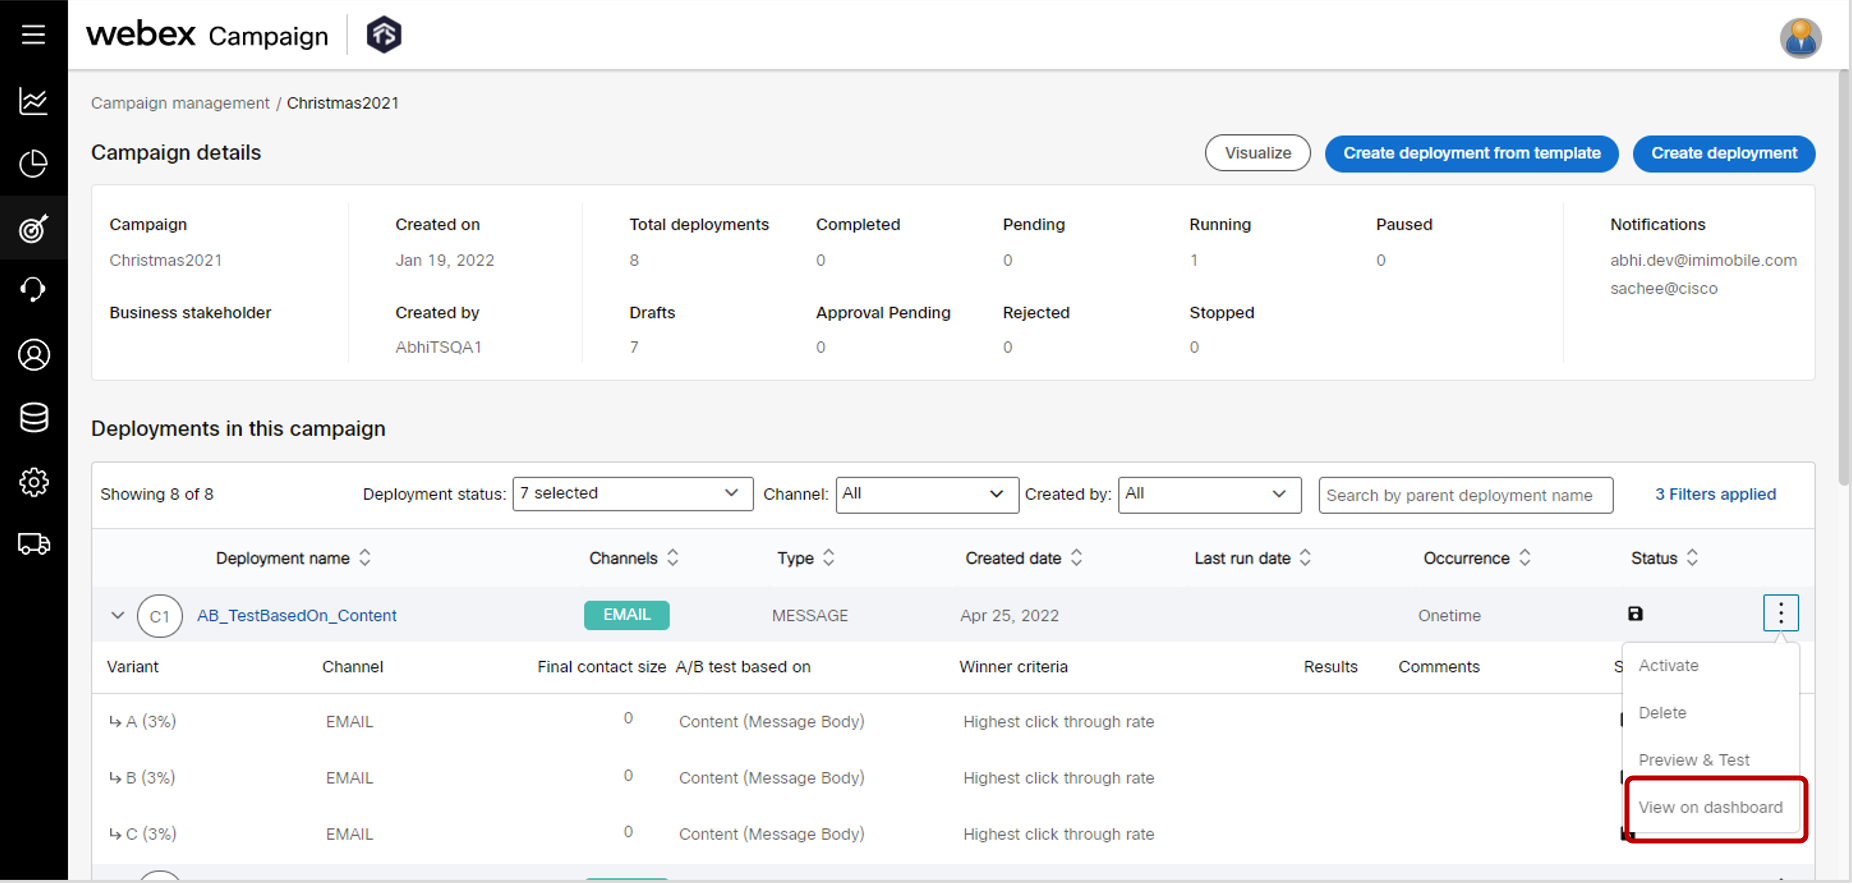Sort by Occurrence column

[x=1525, y=558]
